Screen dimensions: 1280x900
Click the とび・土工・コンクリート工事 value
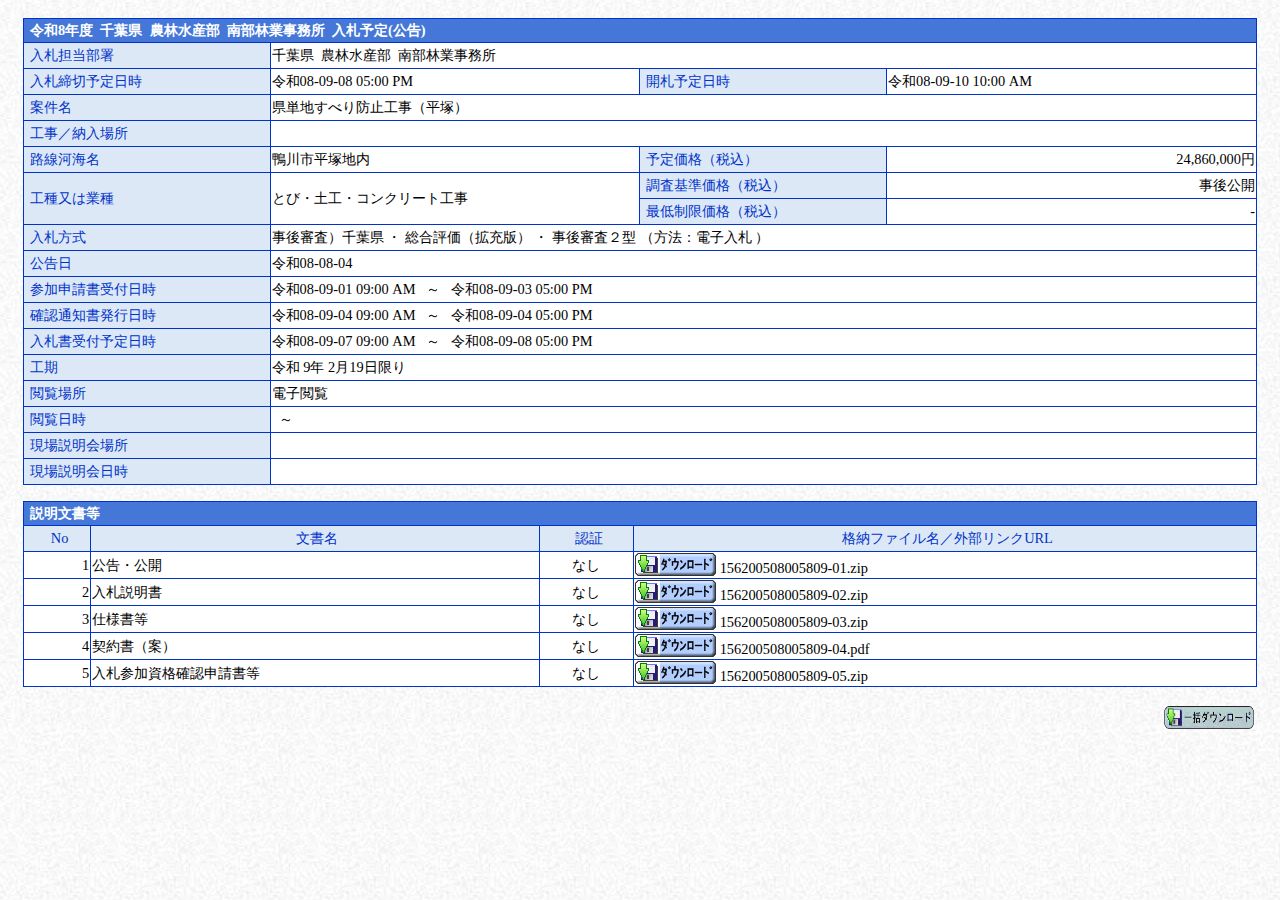(370, 198)
